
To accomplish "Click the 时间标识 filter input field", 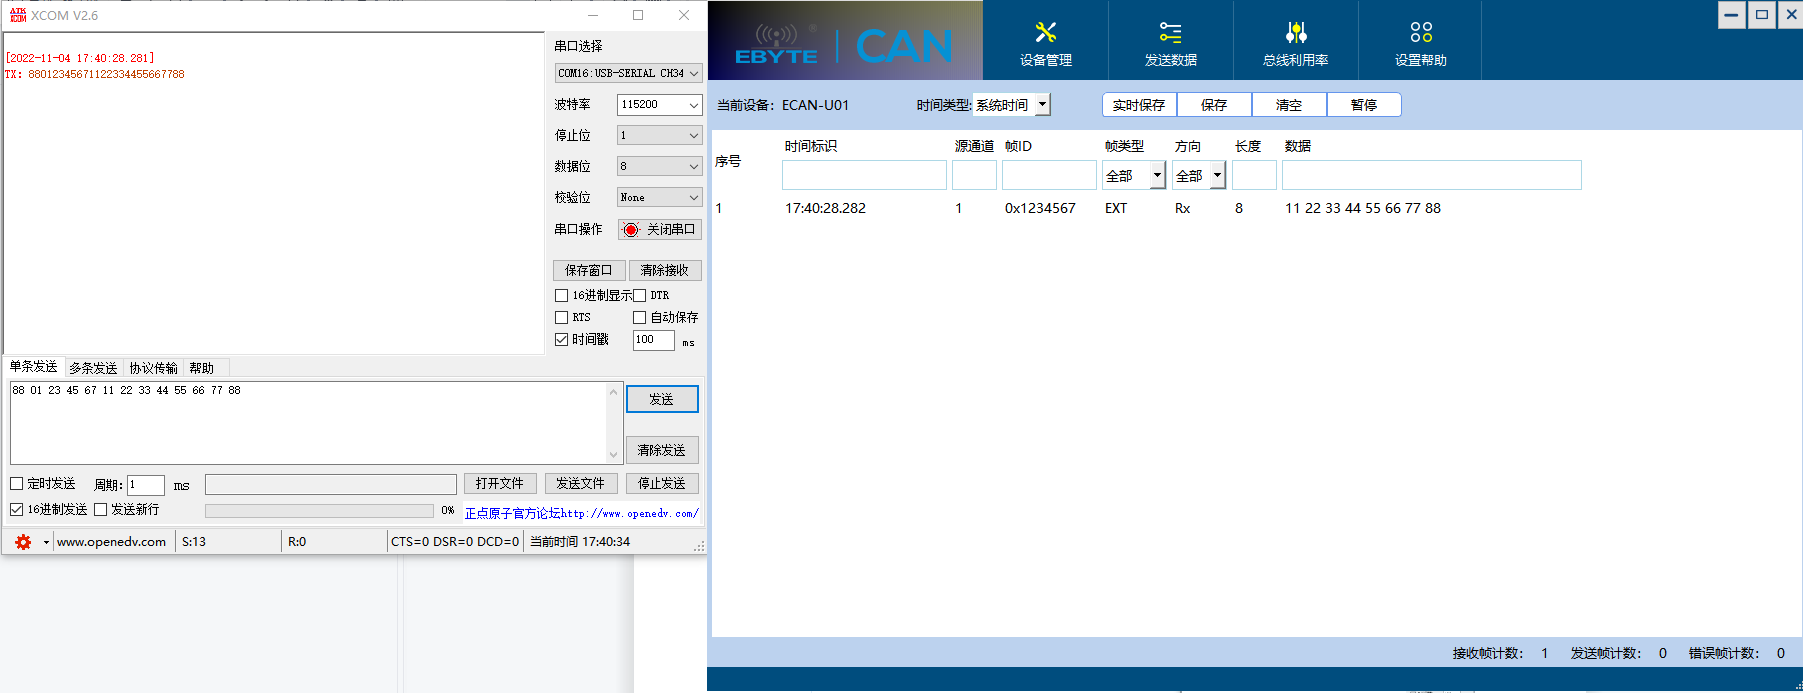I will tap(864, 176).
